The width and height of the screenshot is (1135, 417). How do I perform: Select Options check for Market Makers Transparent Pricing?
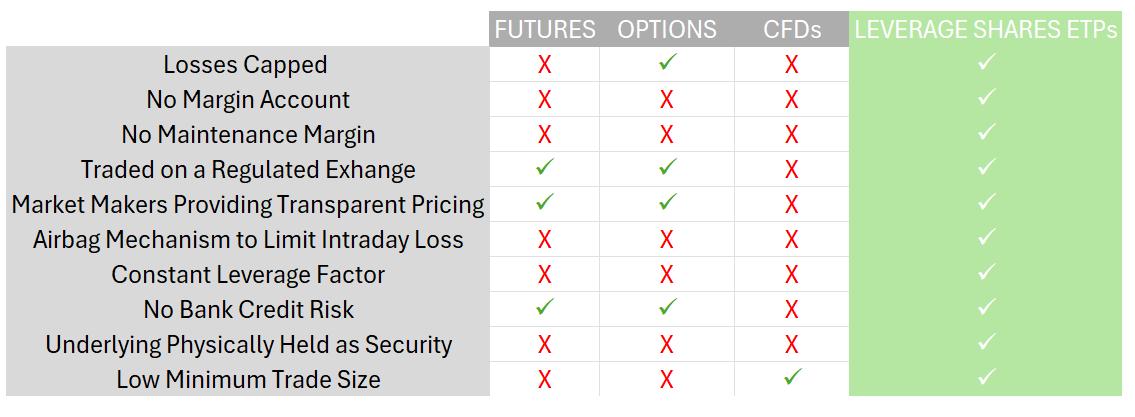pyautogui.click(x=667, y=203)
